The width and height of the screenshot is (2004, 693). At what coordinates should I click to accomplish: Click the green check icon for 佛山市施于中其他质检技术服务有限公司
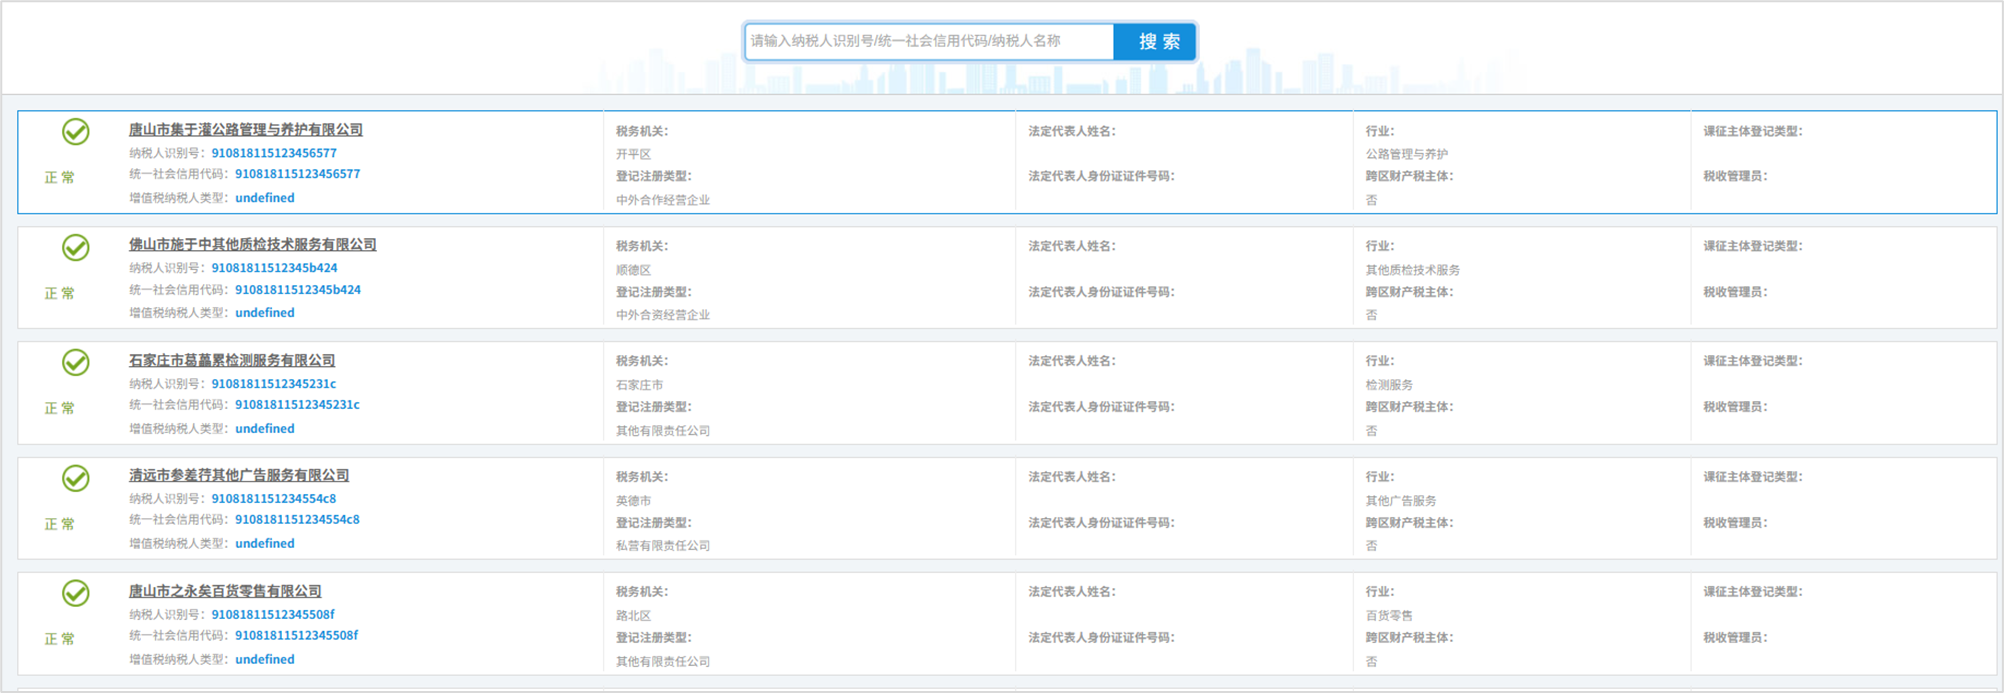(x=76, y=247)
